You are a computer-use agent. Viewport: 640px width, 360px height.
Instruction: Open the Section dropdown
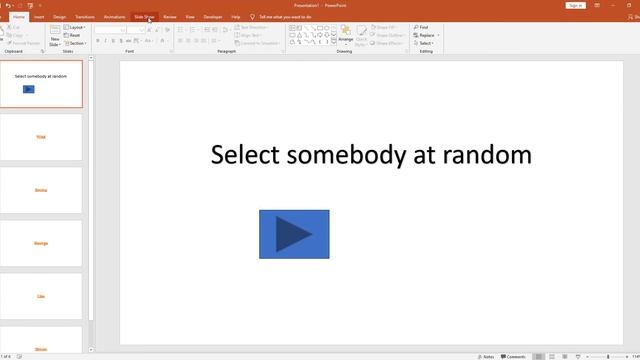pos(76,43)
